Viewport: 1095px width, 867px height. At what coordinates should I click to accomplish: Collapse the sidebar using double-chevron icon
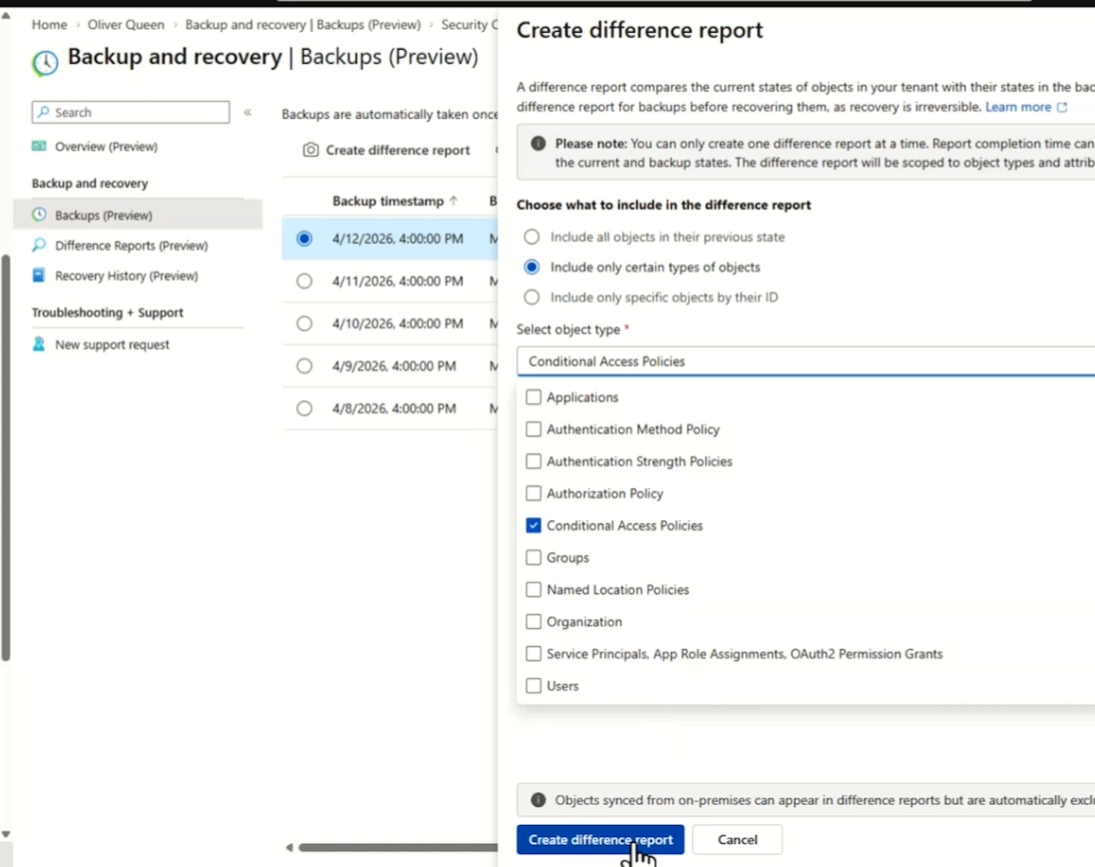click(x=248, y=113)
